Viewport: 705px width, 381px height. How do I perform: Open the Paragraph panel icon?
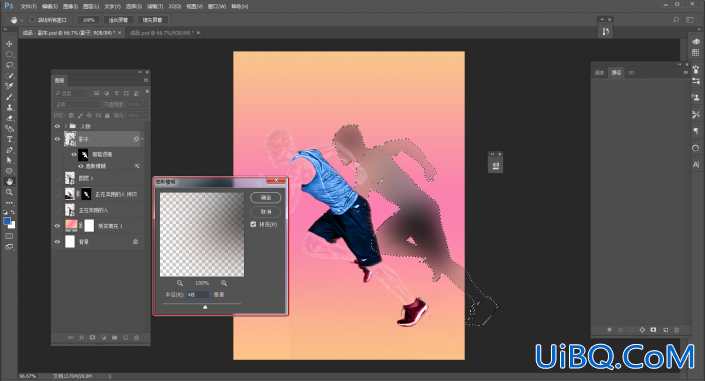(x=696, y=131)
